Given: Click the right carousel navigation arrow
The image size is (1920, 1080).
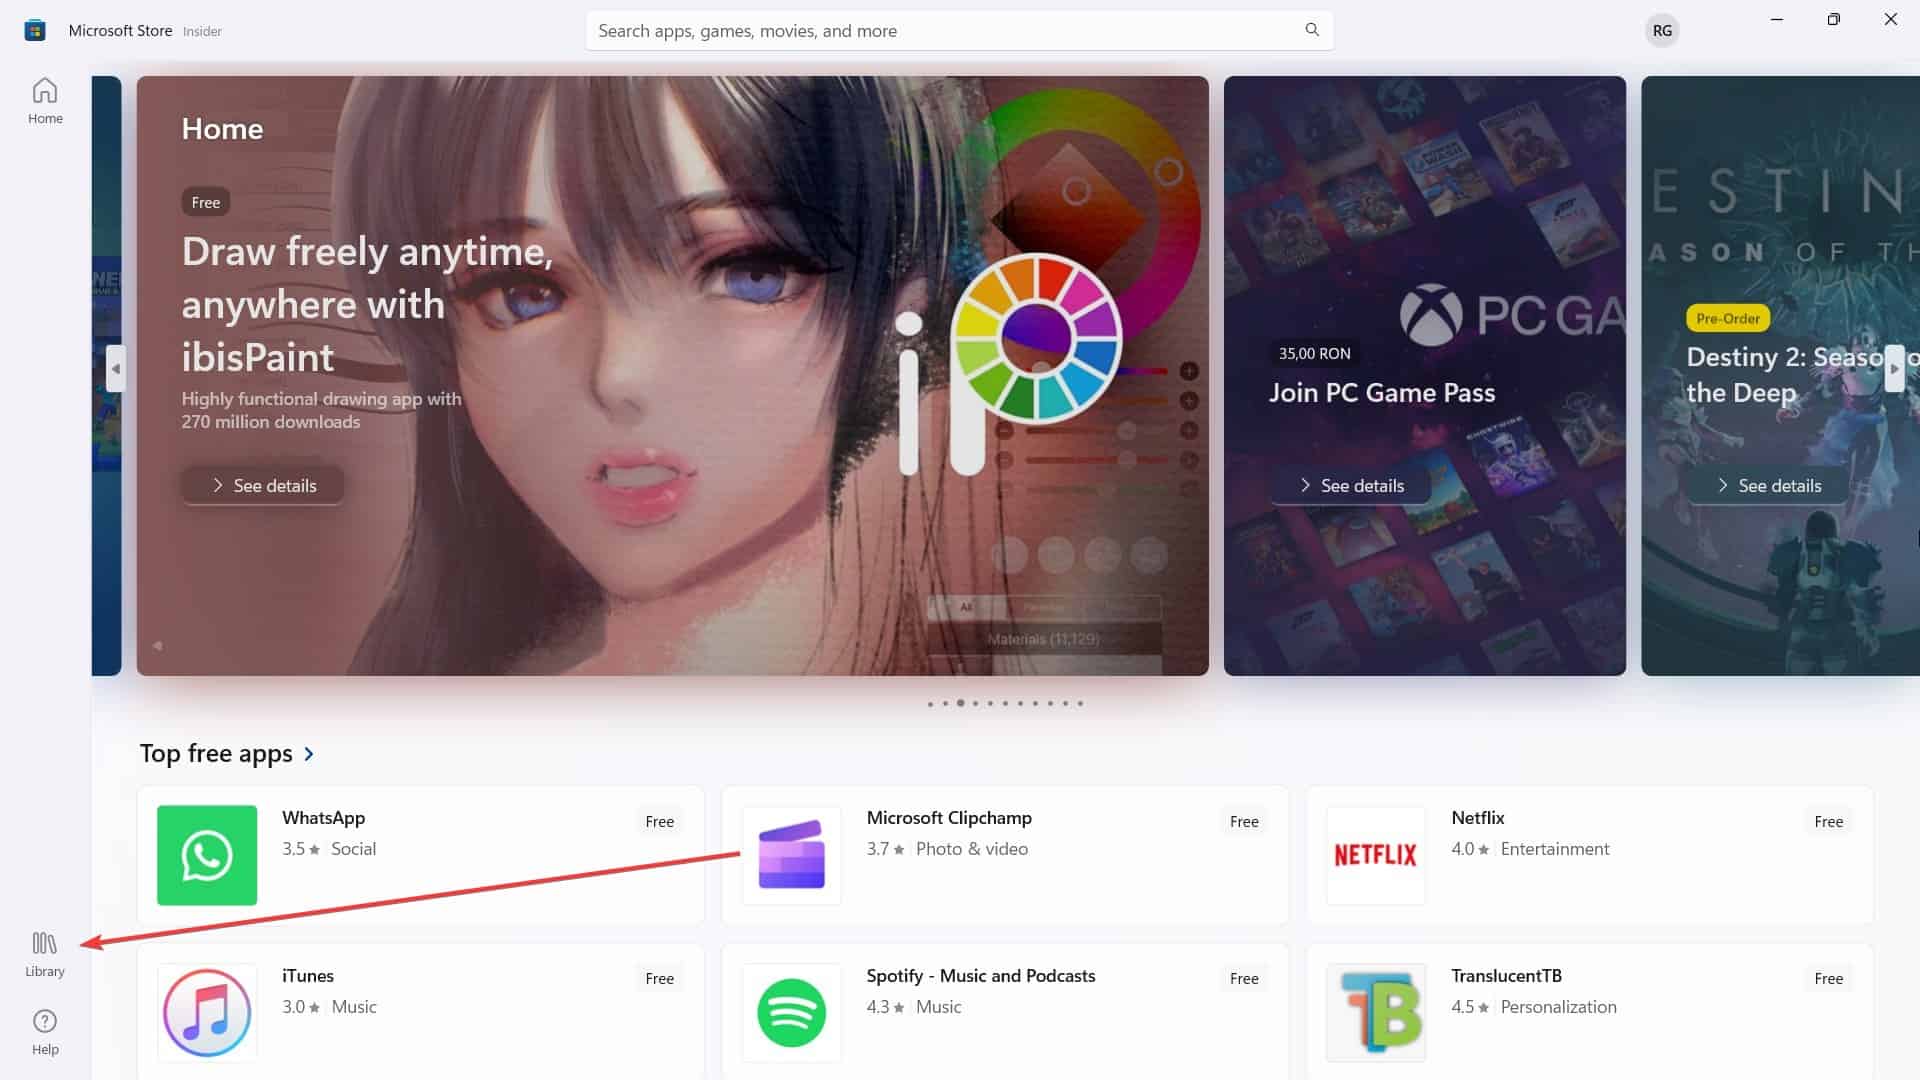Looking at the screenshot, I should 1898,371.
